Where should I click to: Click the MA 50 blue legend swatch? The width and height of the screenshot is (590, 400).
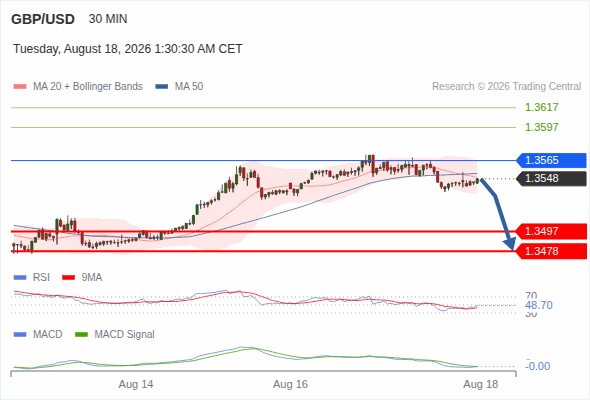click(x=162, y=87)
